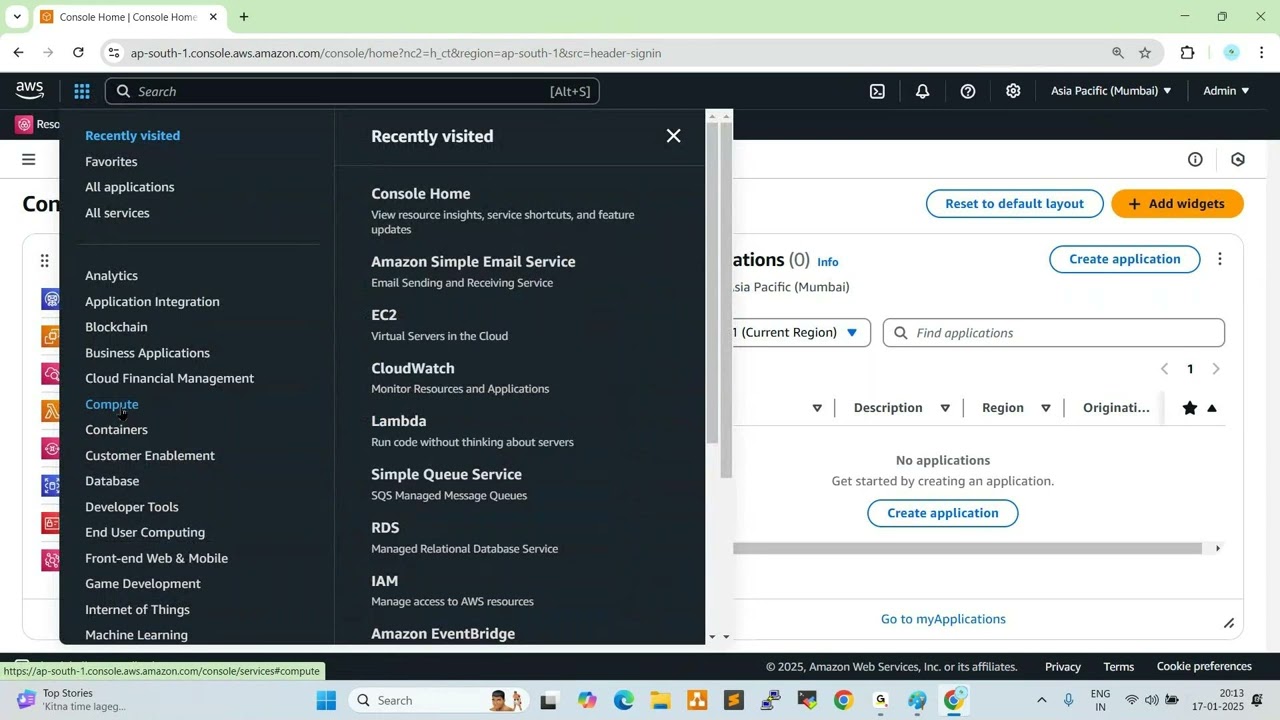The width and height of the screenshot is (1280, 720).
Task: Open the Compute category
Action: [x=112, y=404]
